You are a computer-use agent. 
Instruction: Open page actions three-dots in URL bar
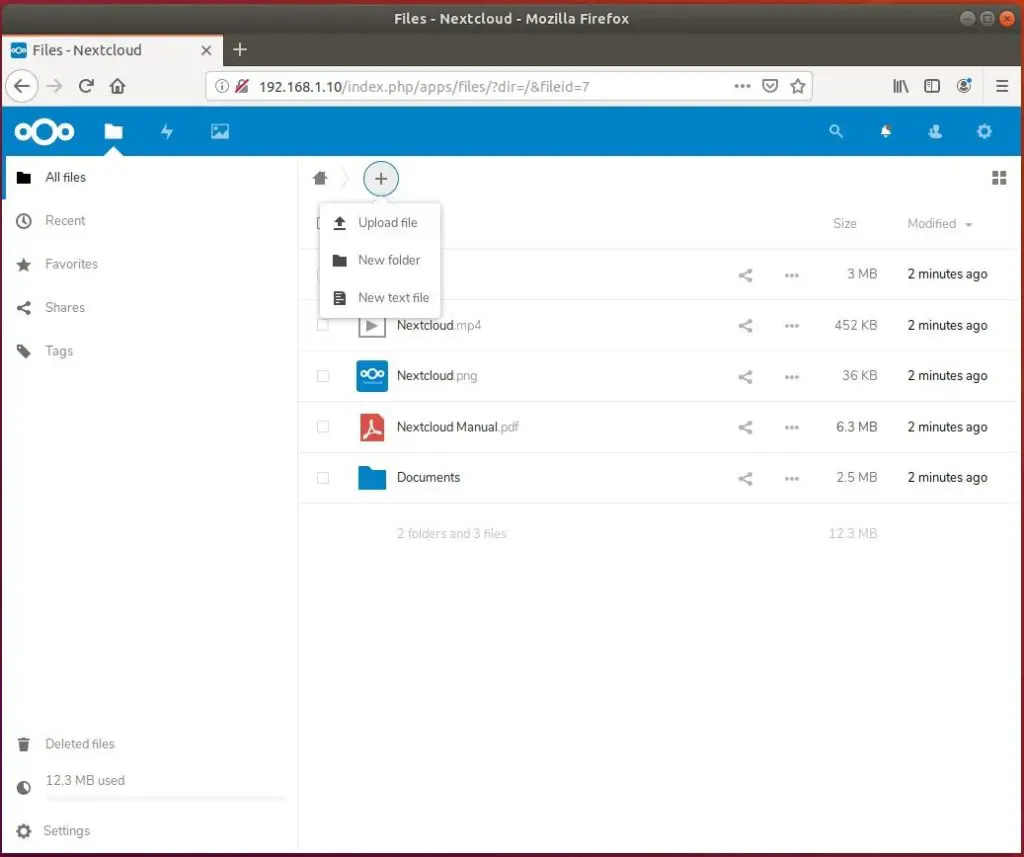point(743,86)
